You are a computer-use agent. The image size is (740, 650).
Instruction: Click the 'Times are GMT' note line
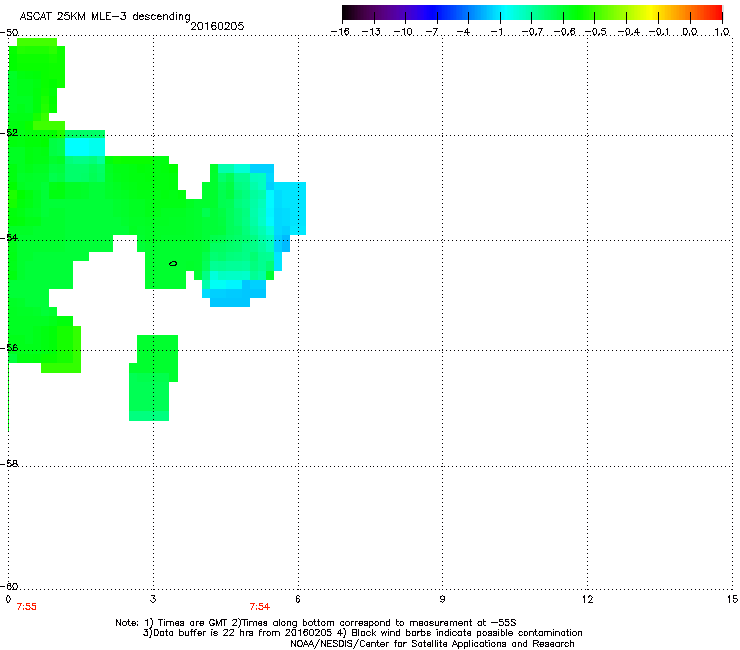pos(316,623)
